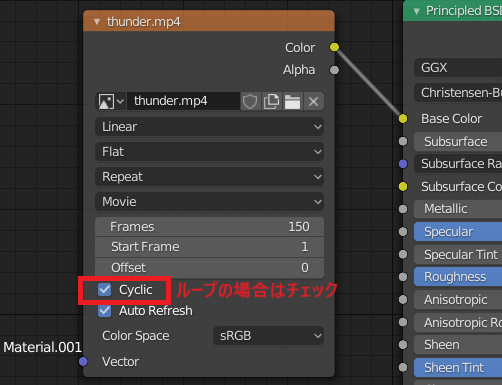Screen dimensions: 502x385
Task: Collapse the Principled BSDF node triangle
Action: (x=416, y=11)
